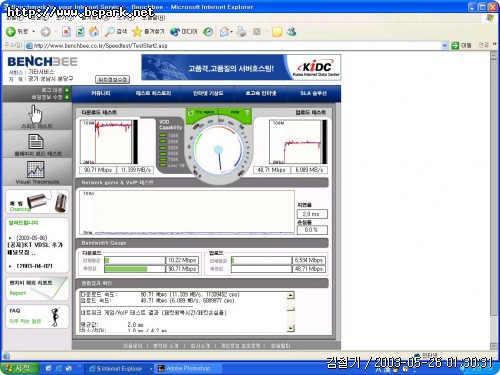Click the 0.0 % packet loss value box

click(312, 230)
